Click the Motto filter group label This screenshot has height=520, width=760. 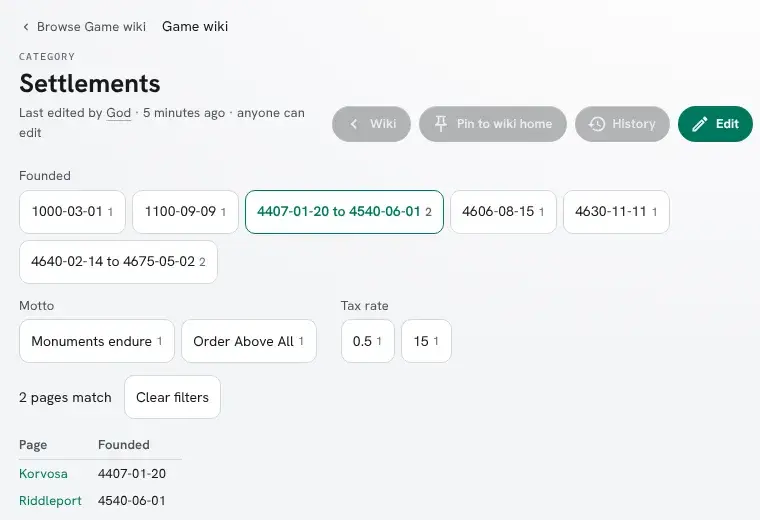tap(36, 306)
